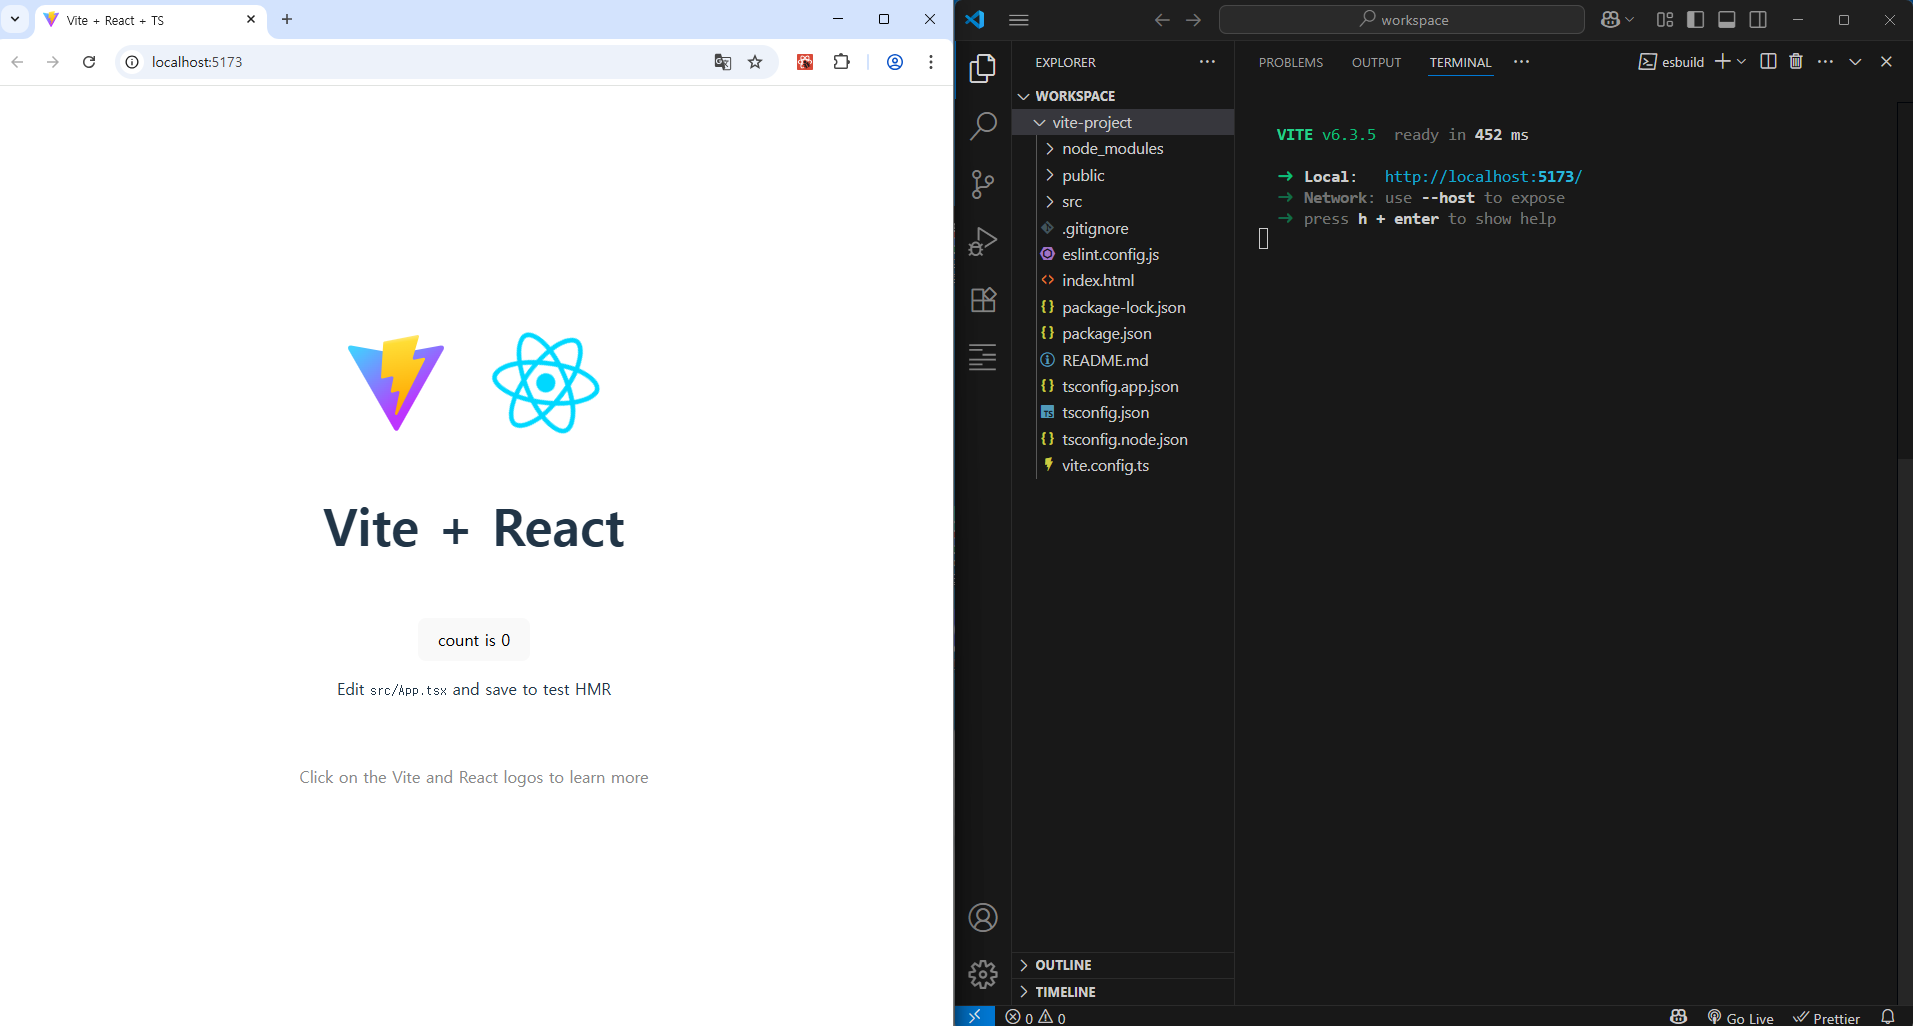The width and height of the screenshot is (1913, 1026).
Task: Open tsconfig.app.json file
Action: point(1123,386)
